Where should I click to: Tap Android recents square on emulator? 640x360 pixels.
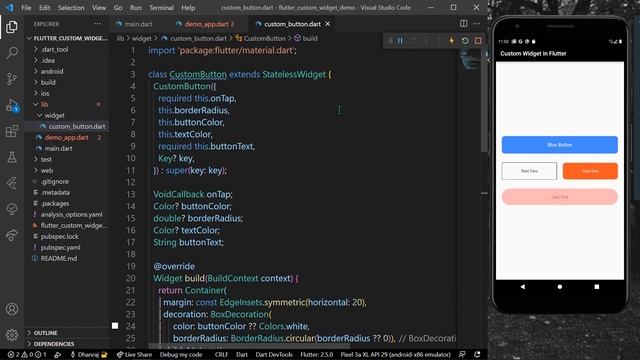[x=597, y=287]
